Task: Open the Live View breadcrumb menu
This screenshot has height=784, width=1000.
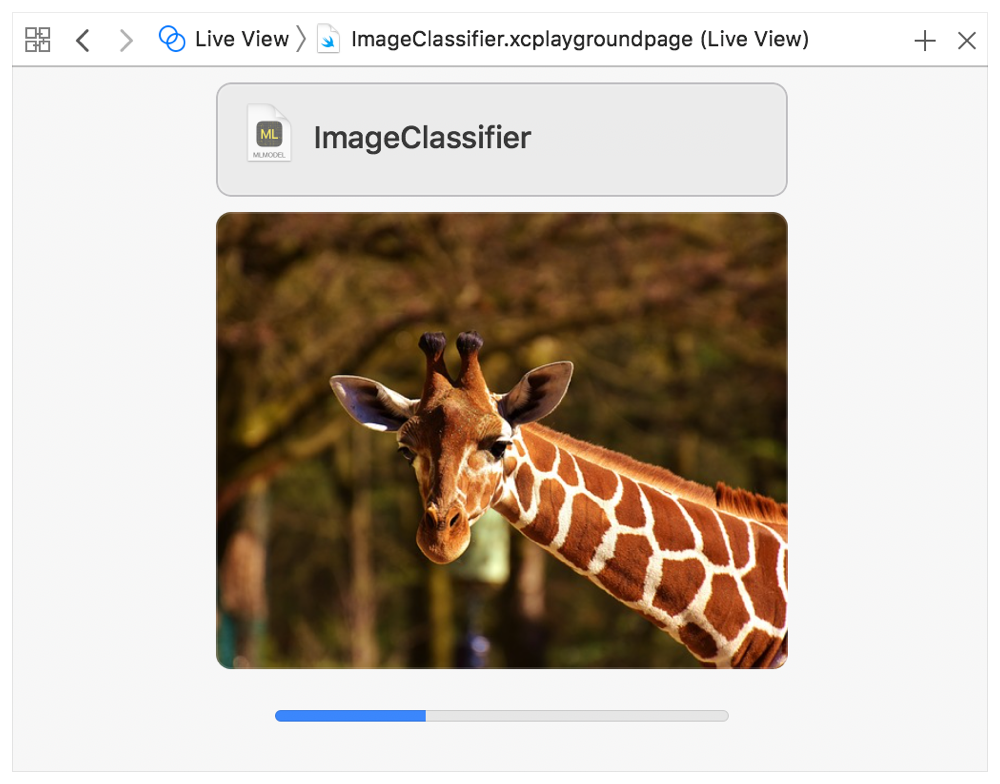Action: pyautogui.click(x=241, y=39)
